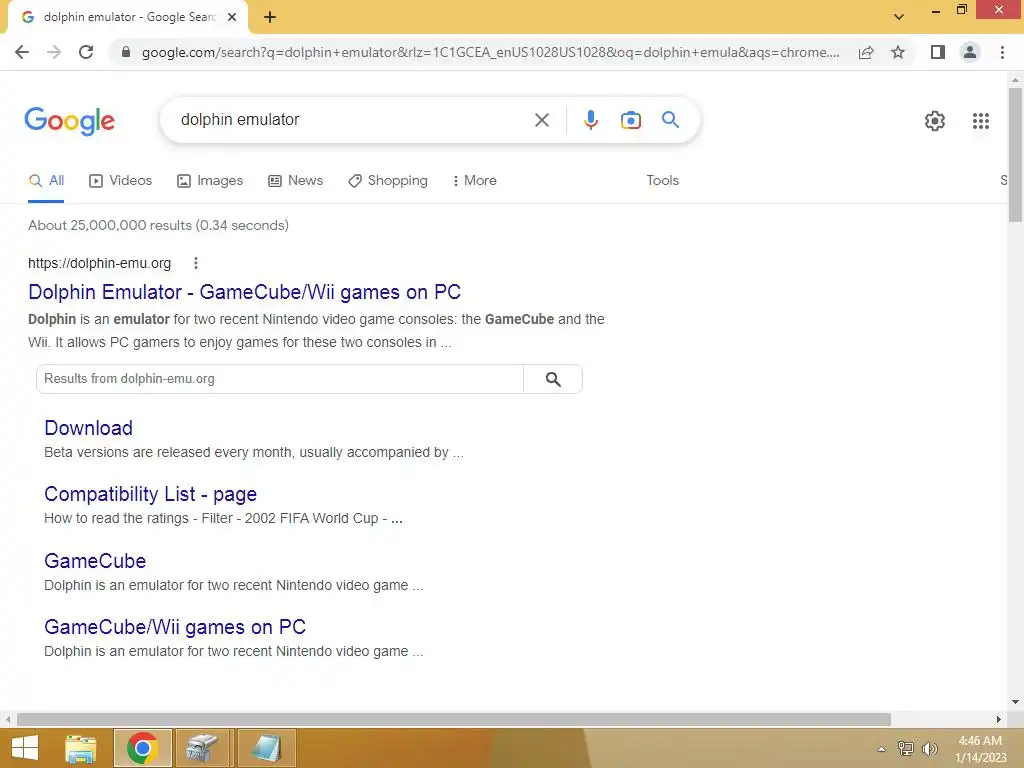Open the Google apps grid
The height and width of the screenshot is (768, 1024).
tap(980, 121)
